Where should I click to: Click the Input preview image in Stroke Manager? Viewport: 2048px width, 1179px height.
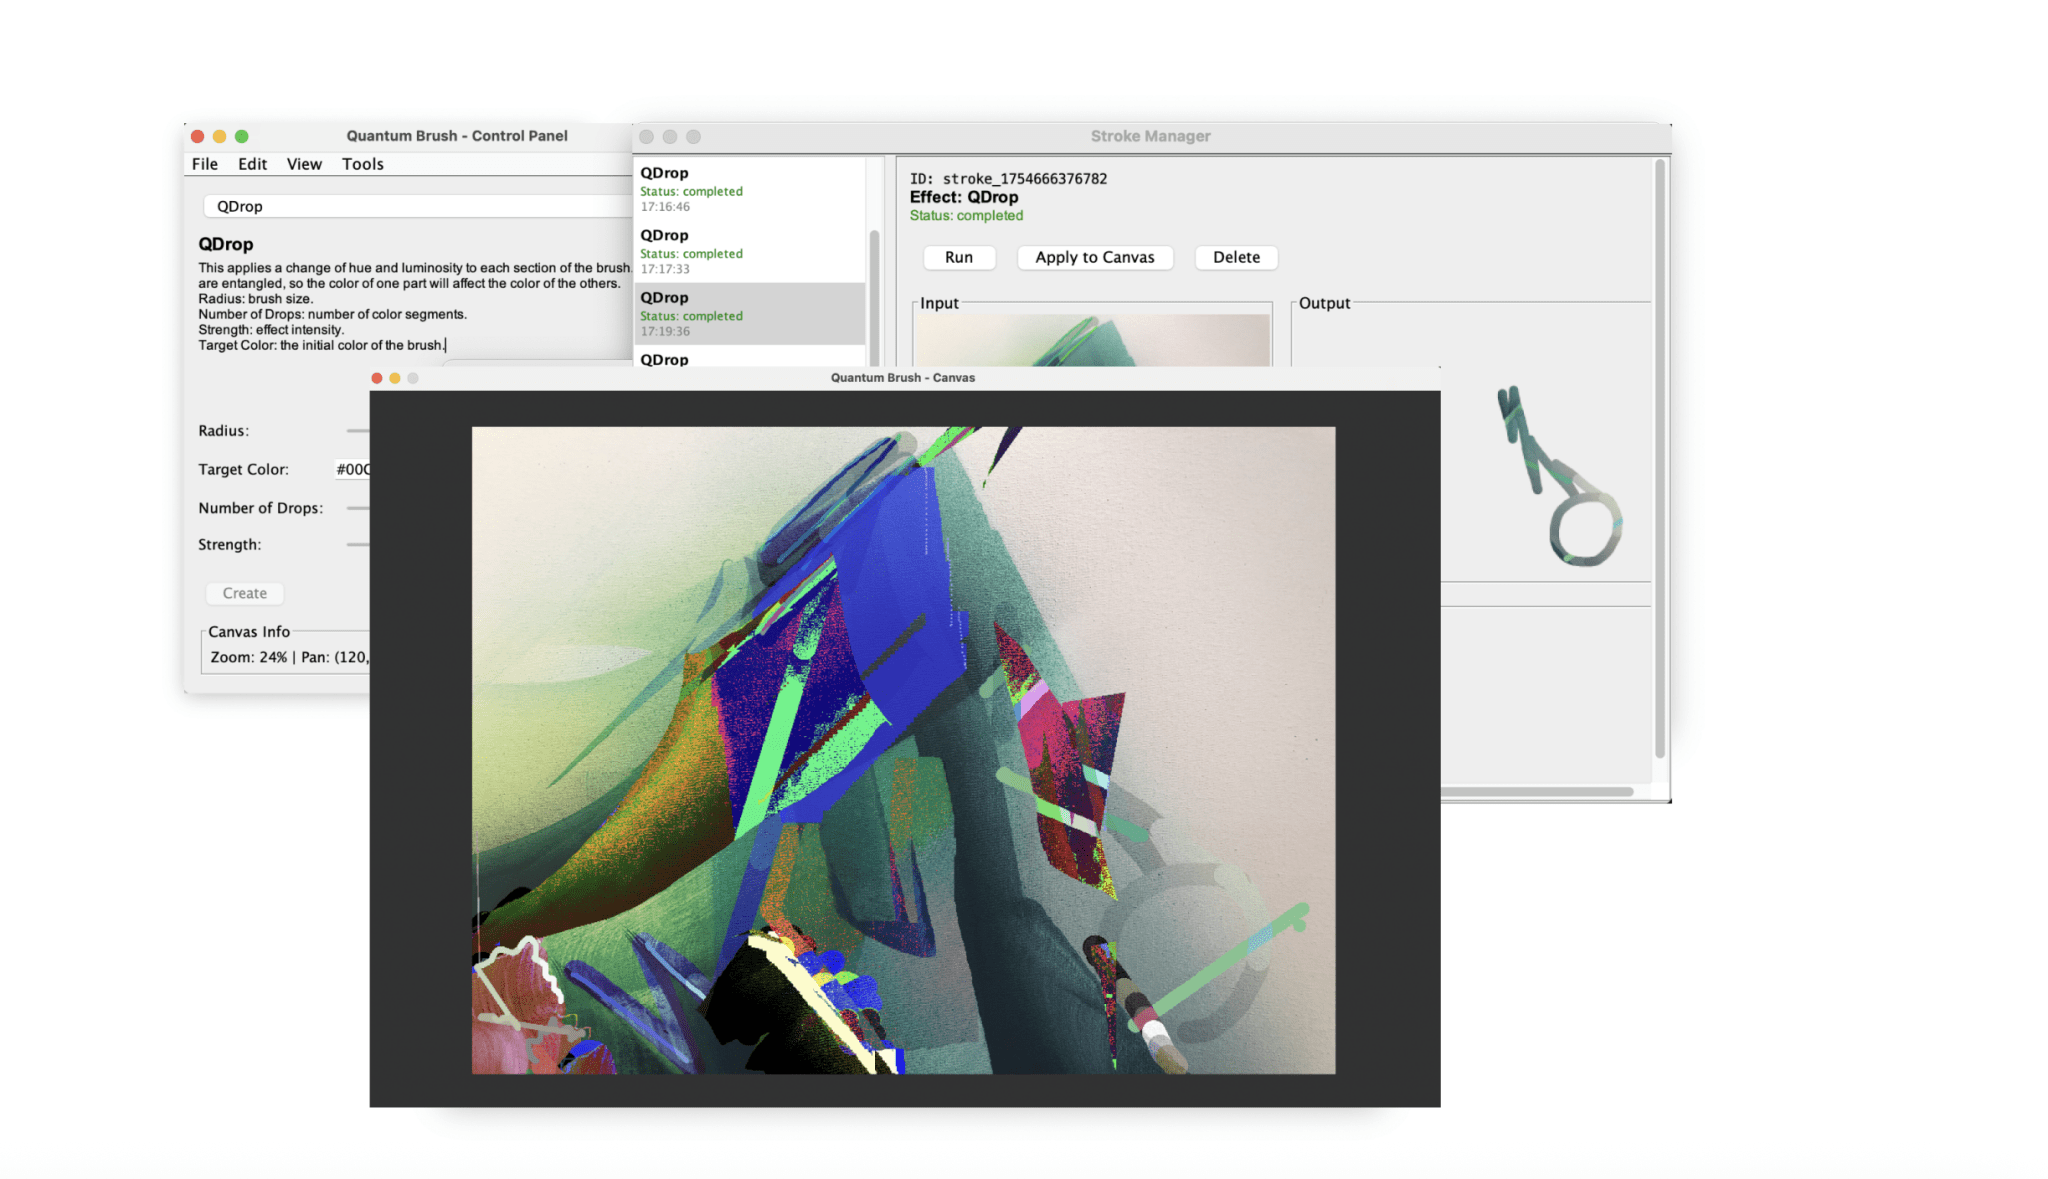[x=1092, y=340]
